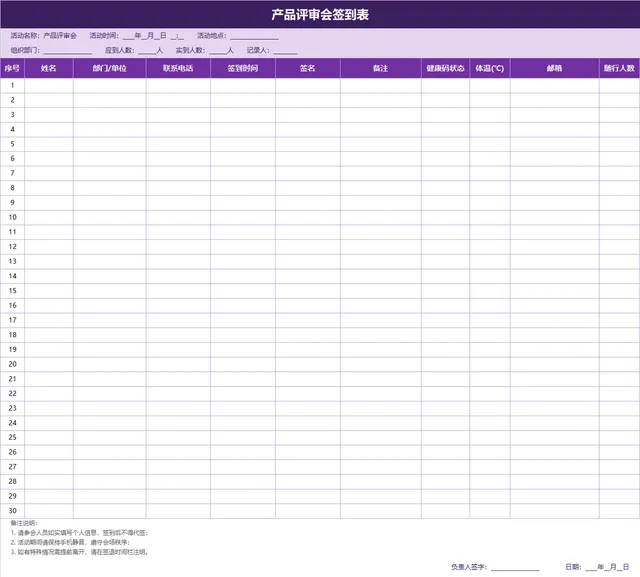
Task: Select row number 7 cell
Action: click(x=12, y=173)
